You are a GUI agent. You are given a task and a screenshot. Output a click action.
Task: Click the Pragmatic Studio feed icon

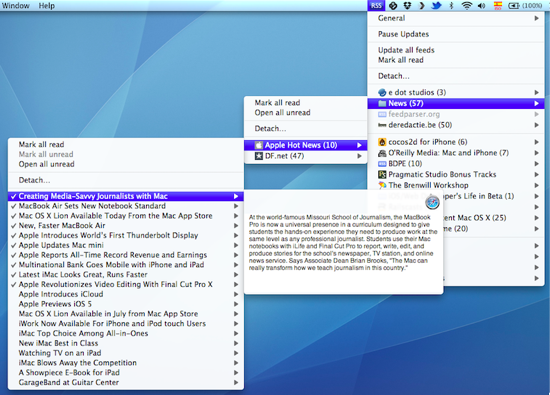(382, 174)
